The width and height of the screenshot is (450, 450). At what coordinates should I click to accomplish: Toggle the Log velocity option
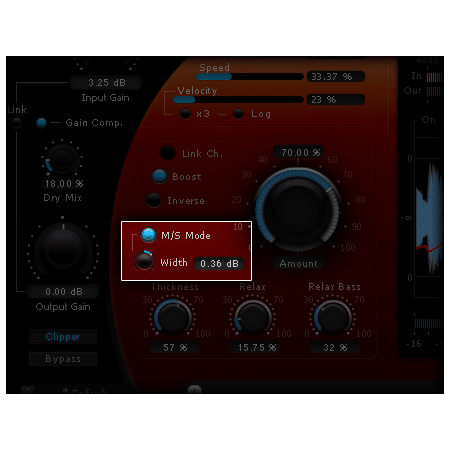point(238,114)
